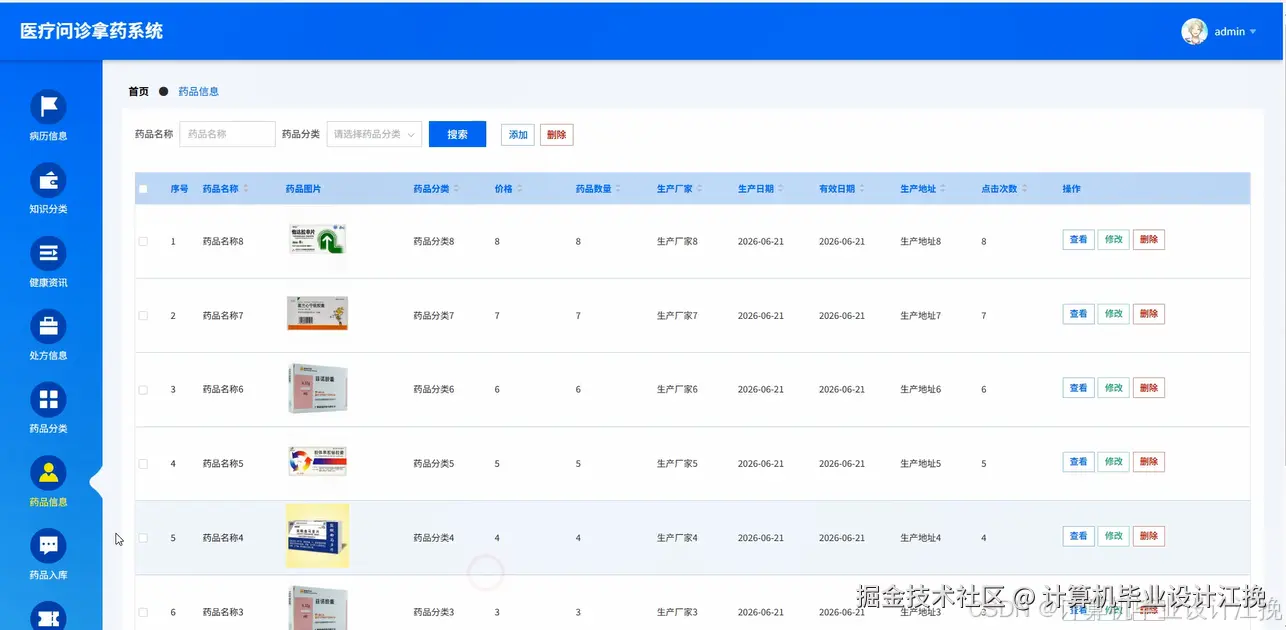Select the 知识分类 sidebar icon
The height and width of the screenshot is (630, 1286).
tap(47, 180)
